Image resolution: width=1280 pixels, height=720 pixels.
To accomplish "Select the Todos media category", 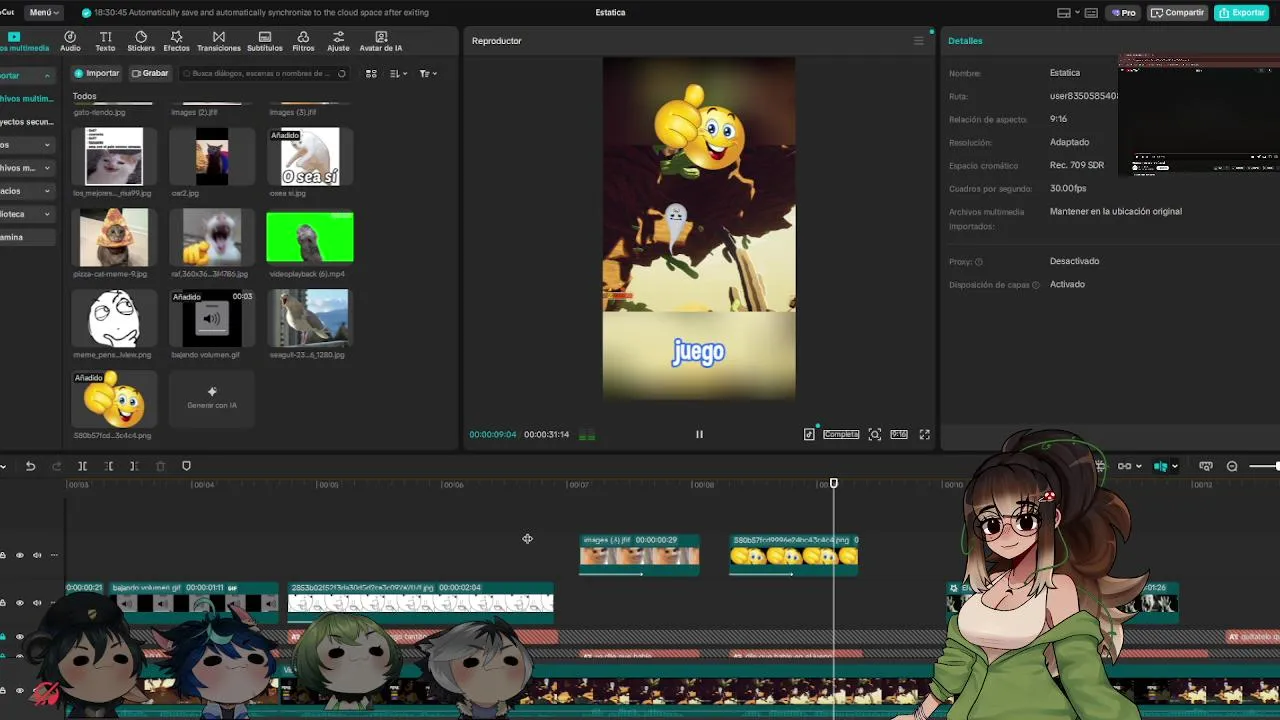I will 84,96.
